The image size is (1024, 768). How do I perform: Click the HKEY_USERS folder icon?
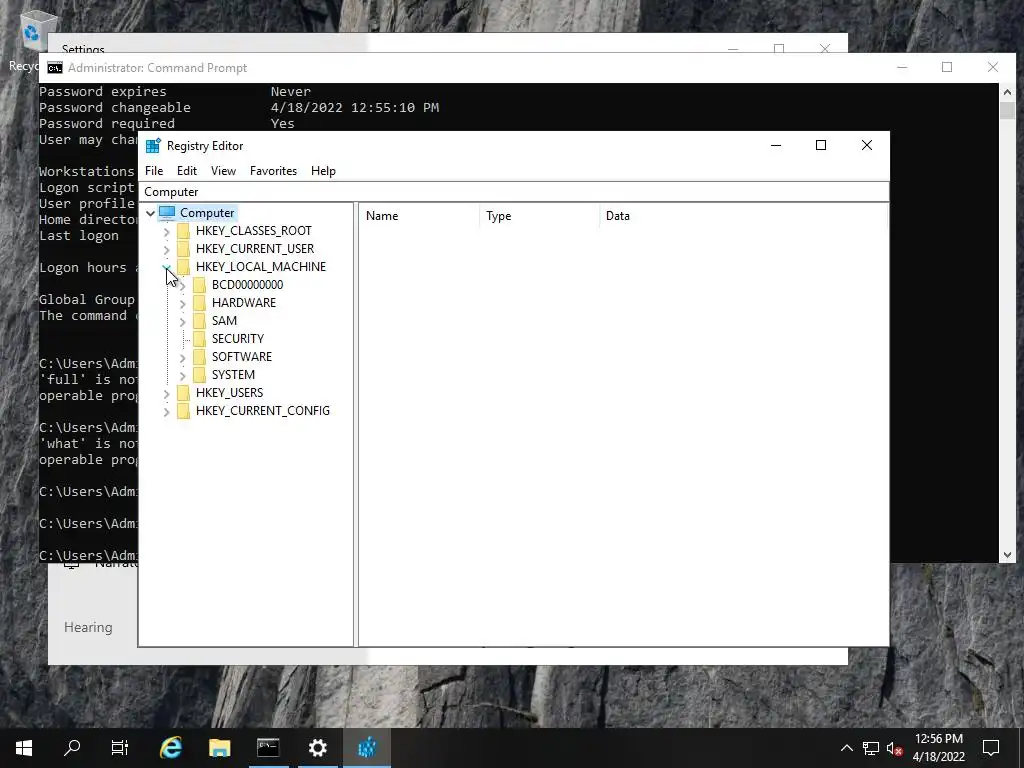click(184, 392)
